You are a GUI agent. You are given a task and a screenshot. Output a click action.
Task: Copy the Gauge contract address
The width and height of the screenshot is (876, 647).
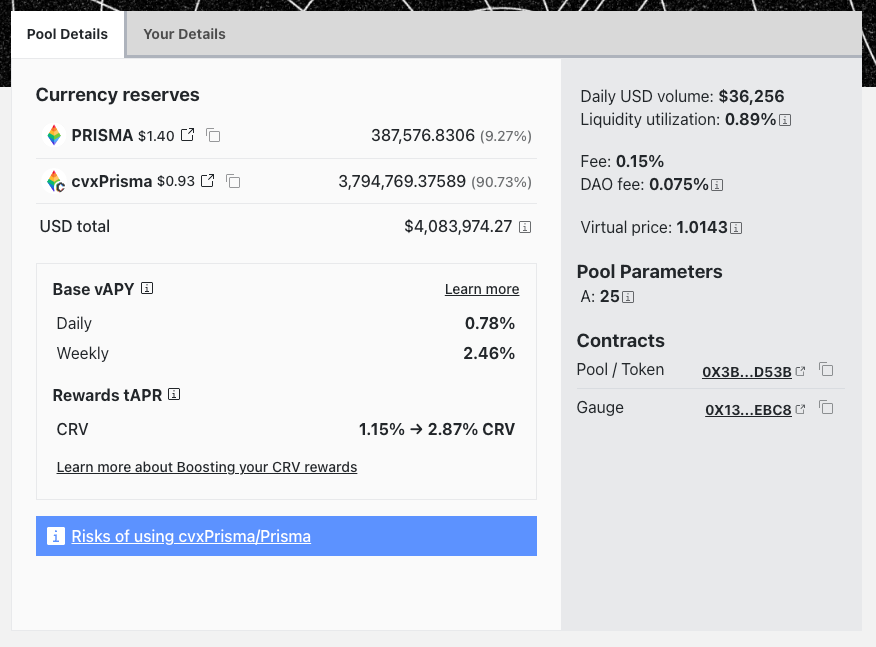coord(826,408)
